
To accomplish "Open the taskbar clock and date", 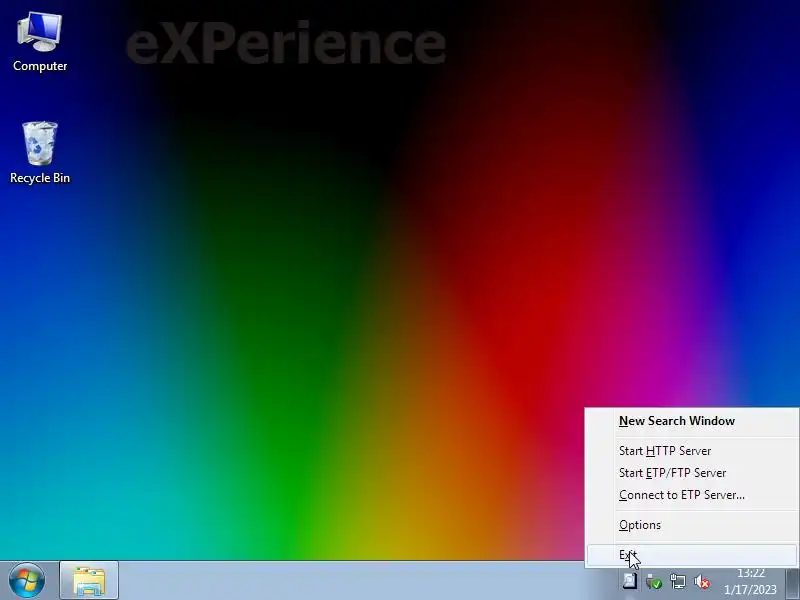I will pos(750,581).
